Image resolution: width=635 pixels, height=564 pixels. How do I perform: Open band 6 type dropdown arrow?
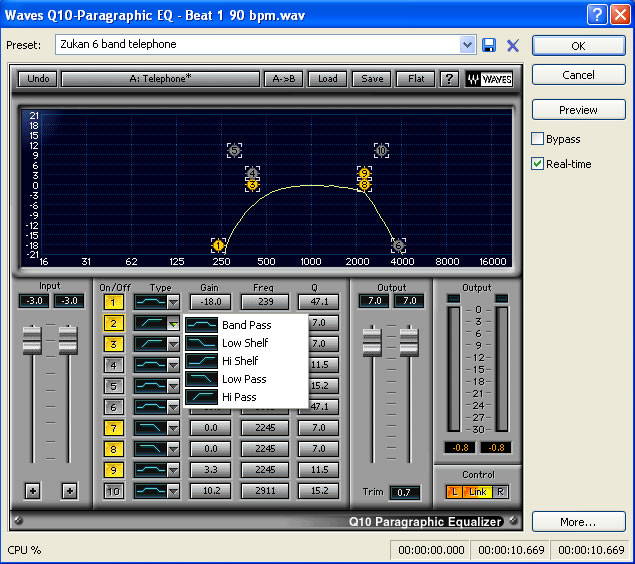173,407
